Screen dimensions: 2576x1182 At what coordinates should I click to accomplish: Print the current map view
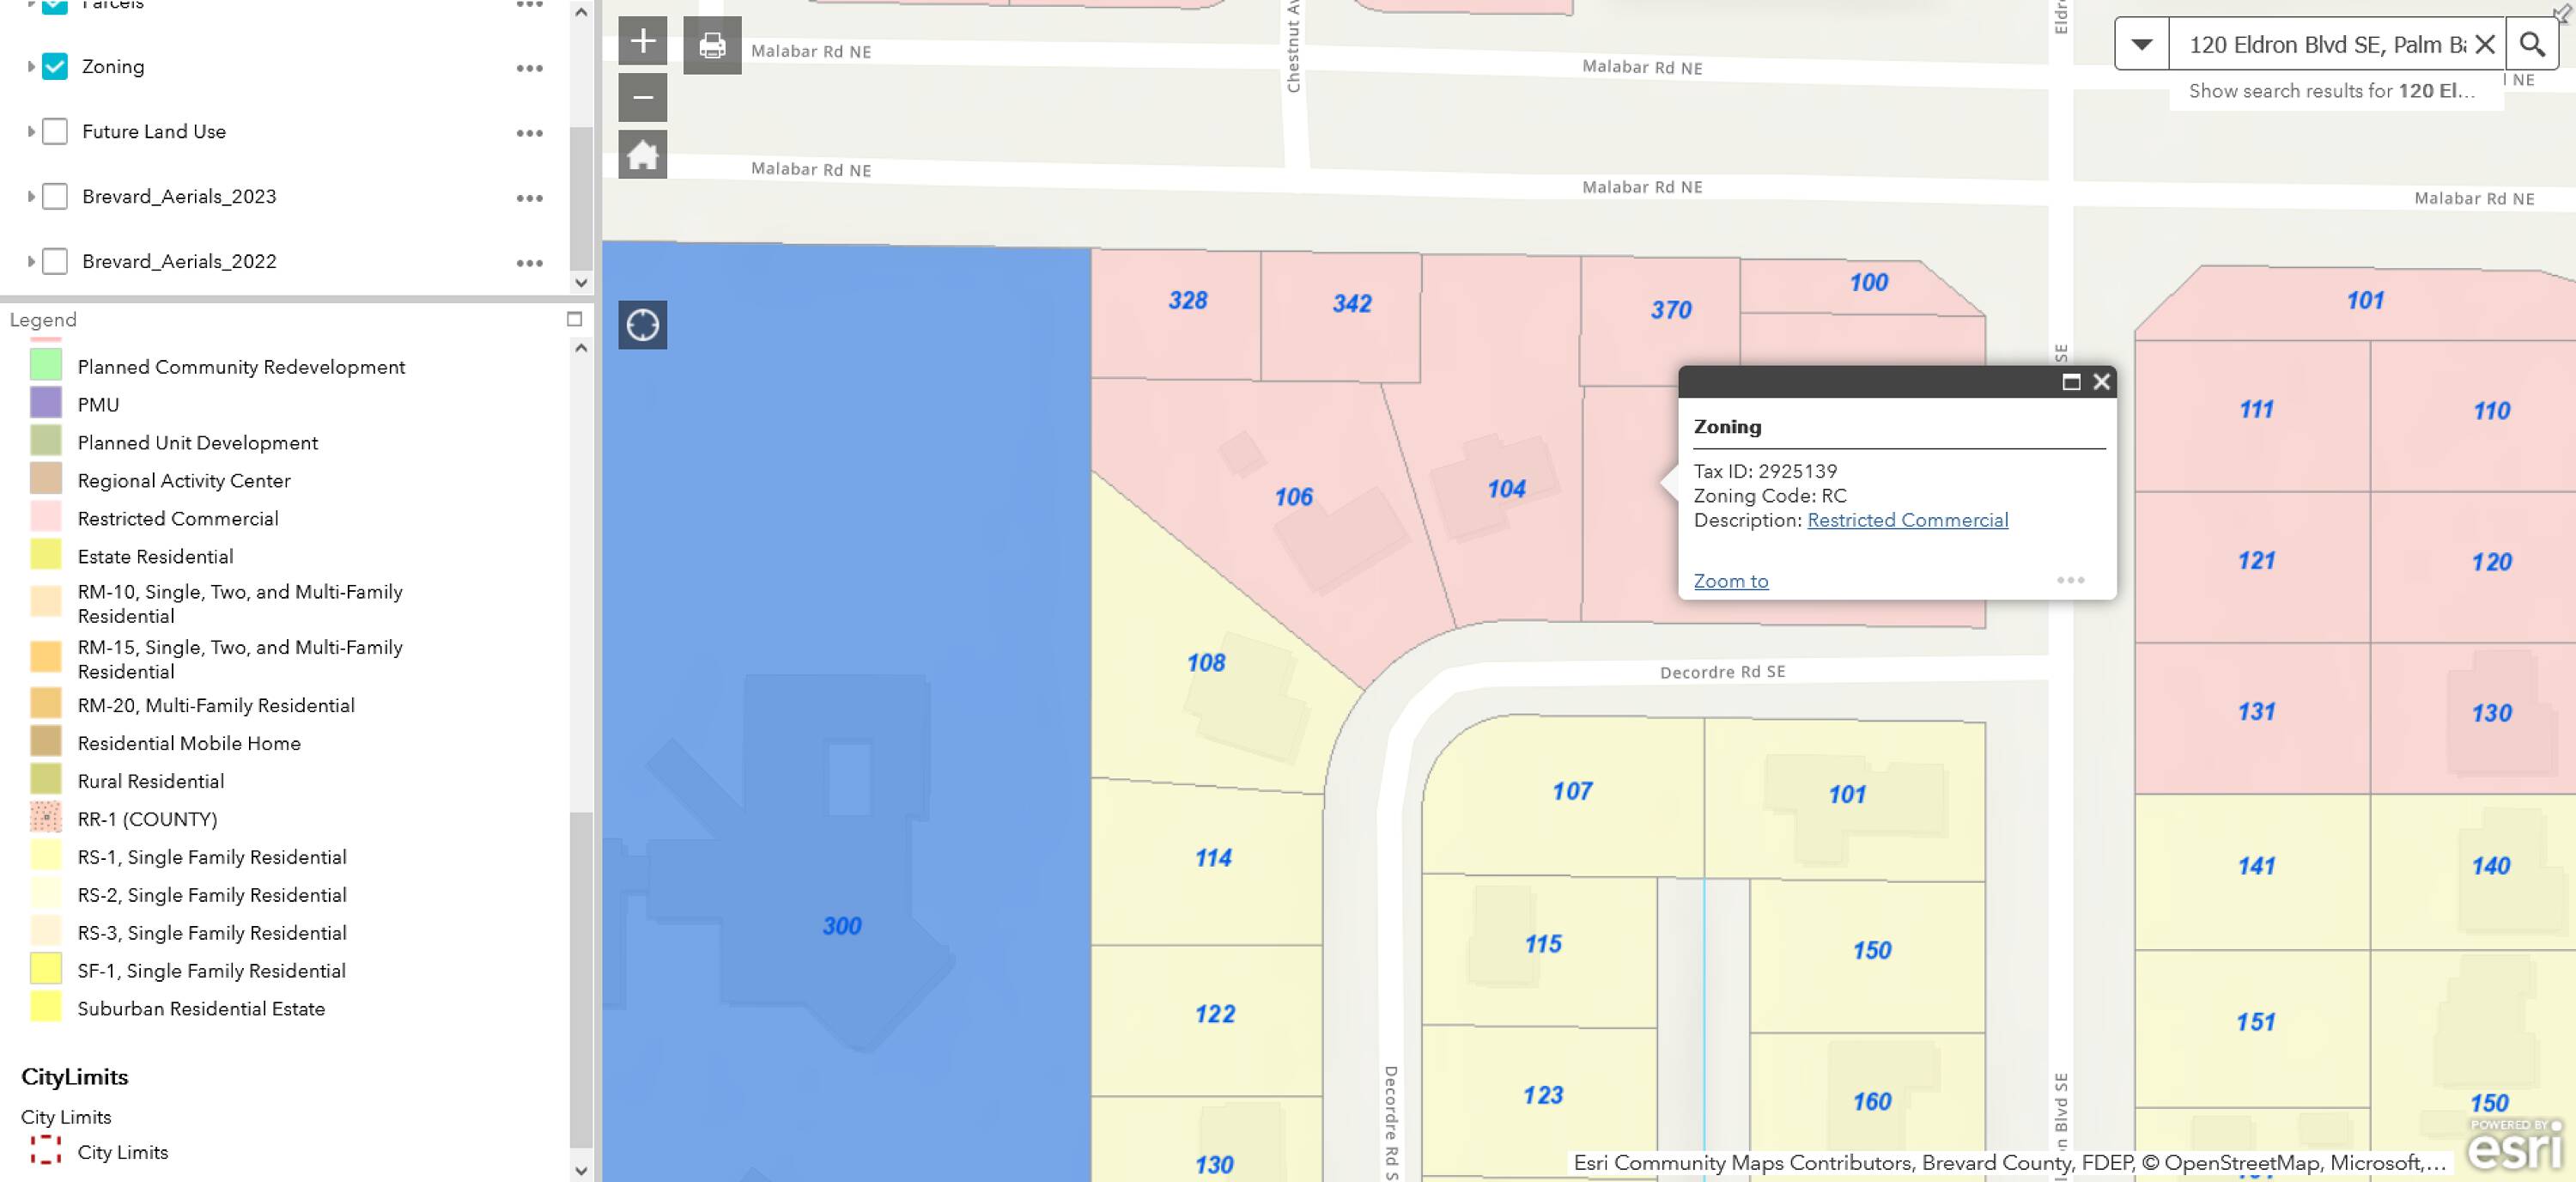point(712,45)
